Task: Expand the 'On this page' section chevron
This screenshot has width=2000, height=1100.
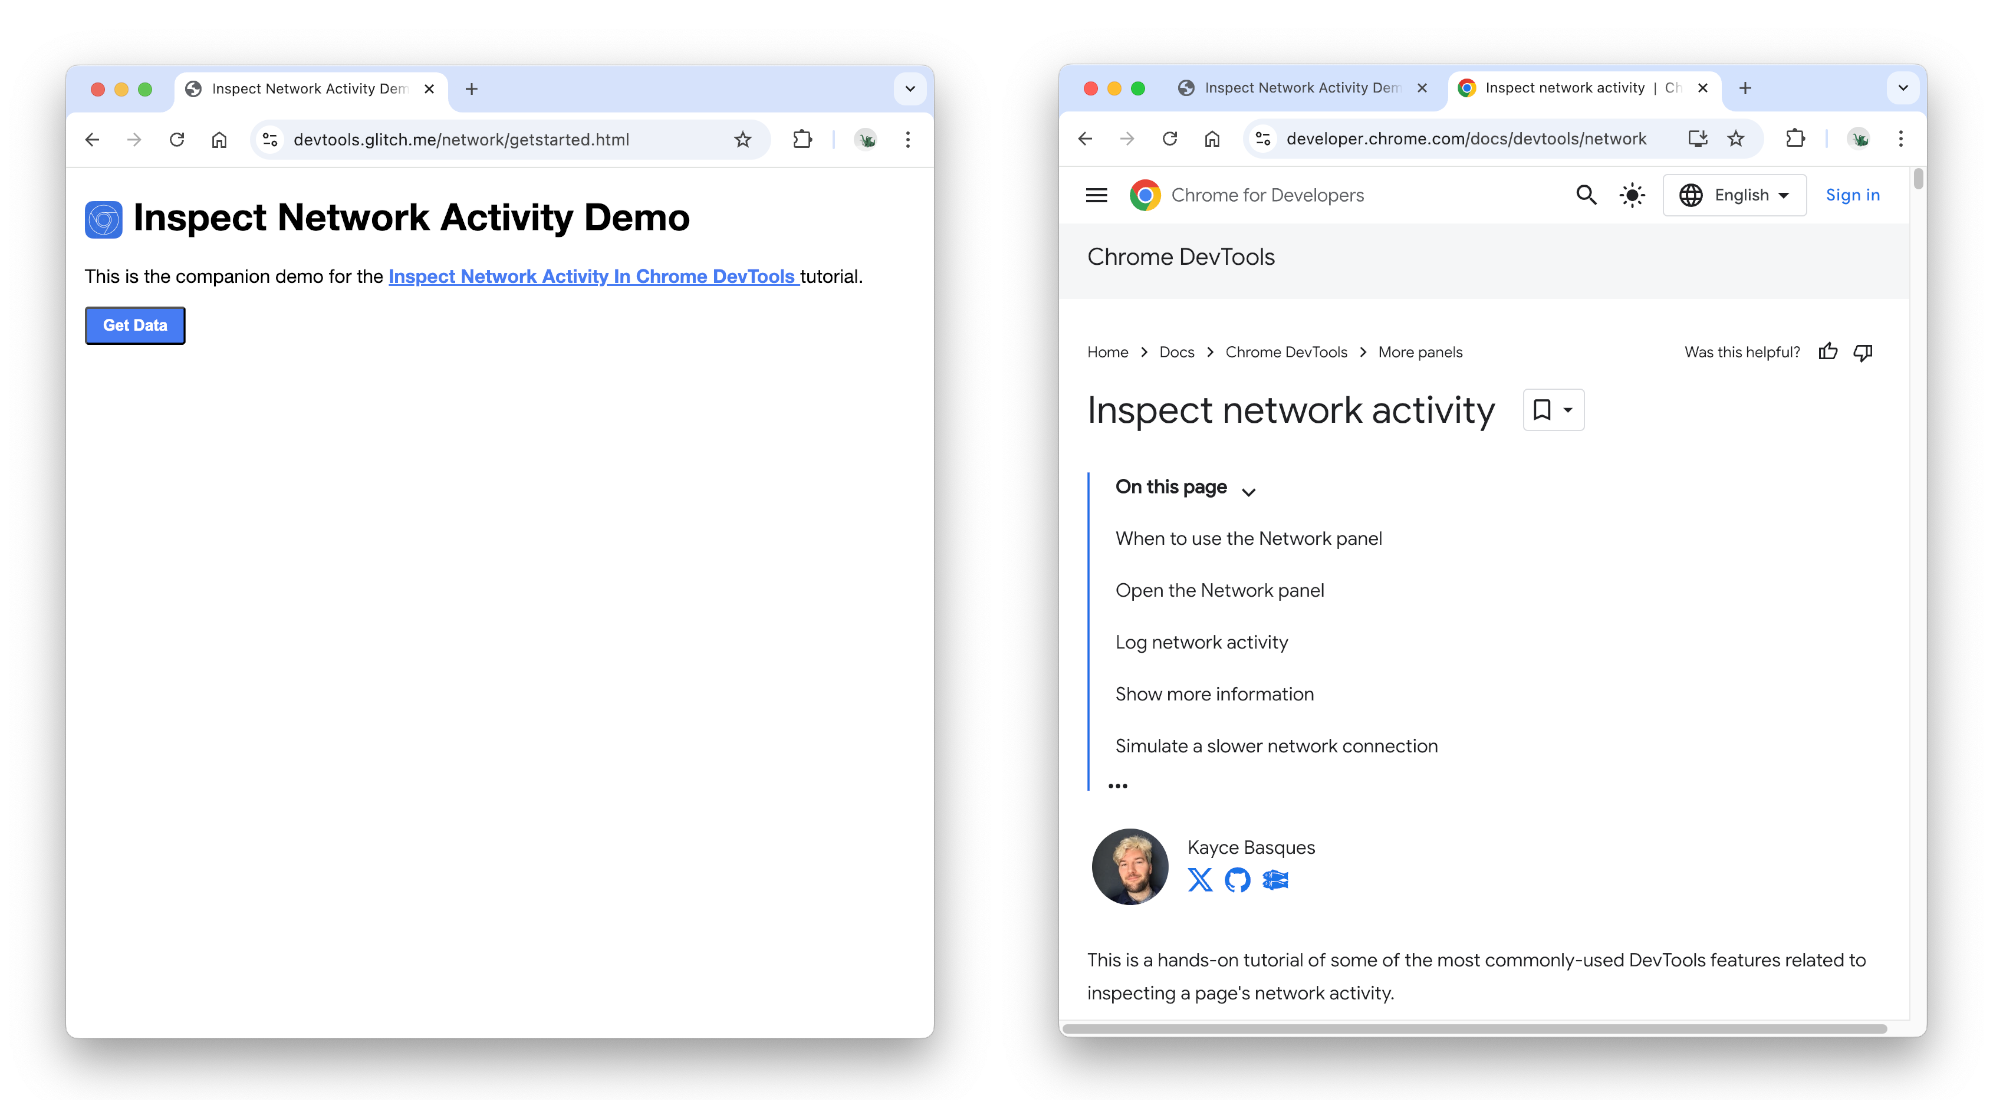Action: tap(1246, 488)
